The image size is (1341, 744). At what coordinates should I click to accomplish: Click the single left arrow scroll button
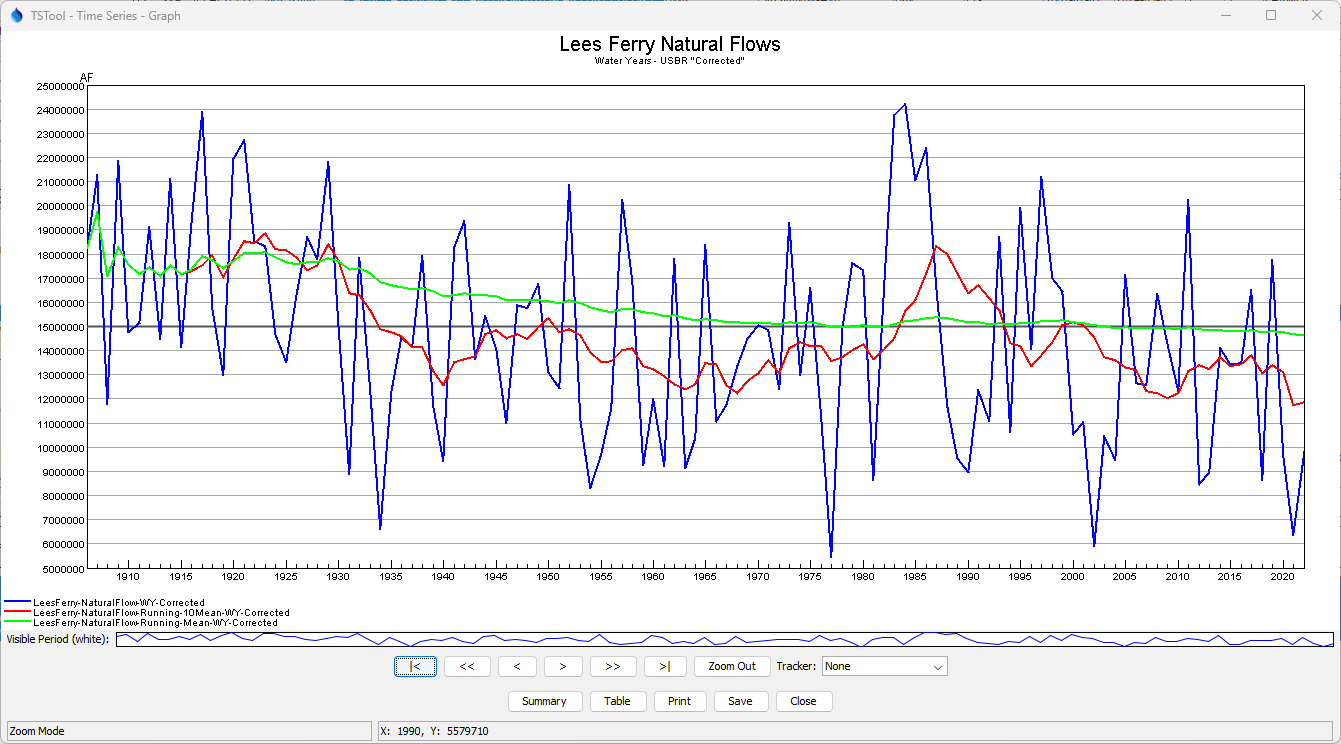tap(517, 666)
